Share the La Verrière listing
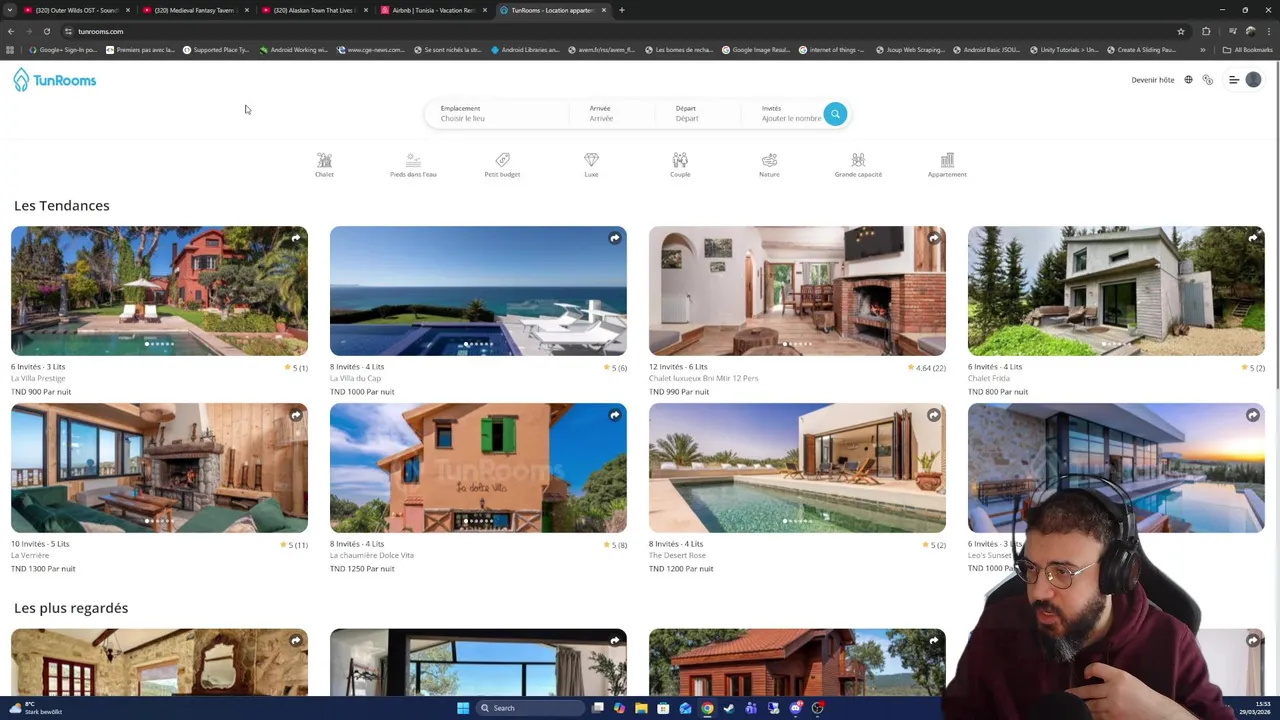 [296, 415]
